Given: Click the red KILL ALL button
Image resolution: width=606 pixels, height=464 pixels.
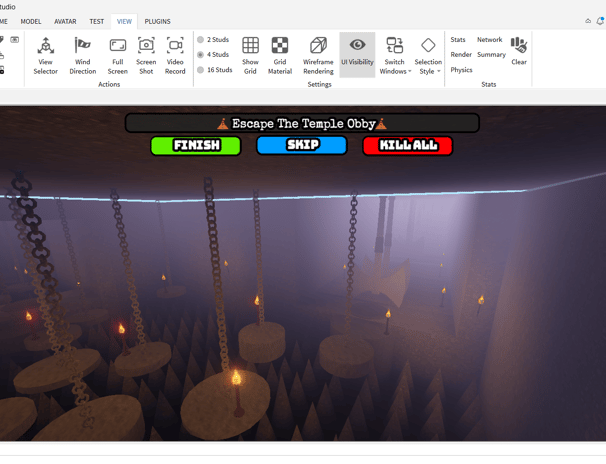Looking at the screenshot, I should click(408, 146).
